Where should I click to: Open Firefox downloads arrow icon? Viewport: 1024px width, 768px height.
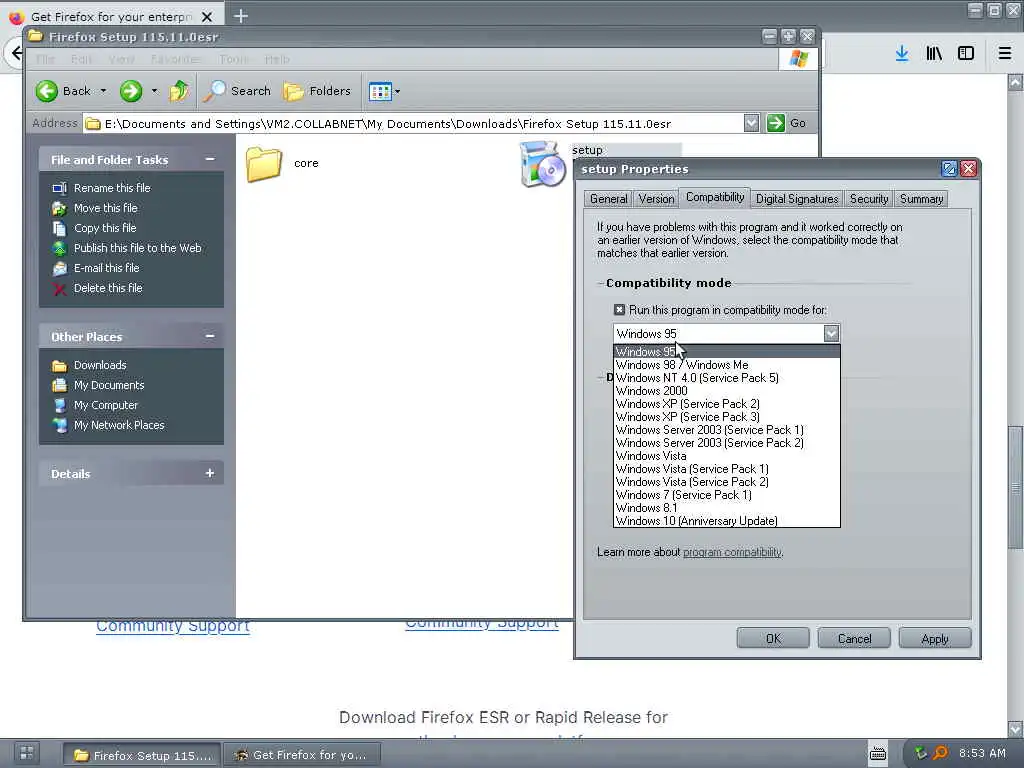pyautogui.click(x=902, y=54)
